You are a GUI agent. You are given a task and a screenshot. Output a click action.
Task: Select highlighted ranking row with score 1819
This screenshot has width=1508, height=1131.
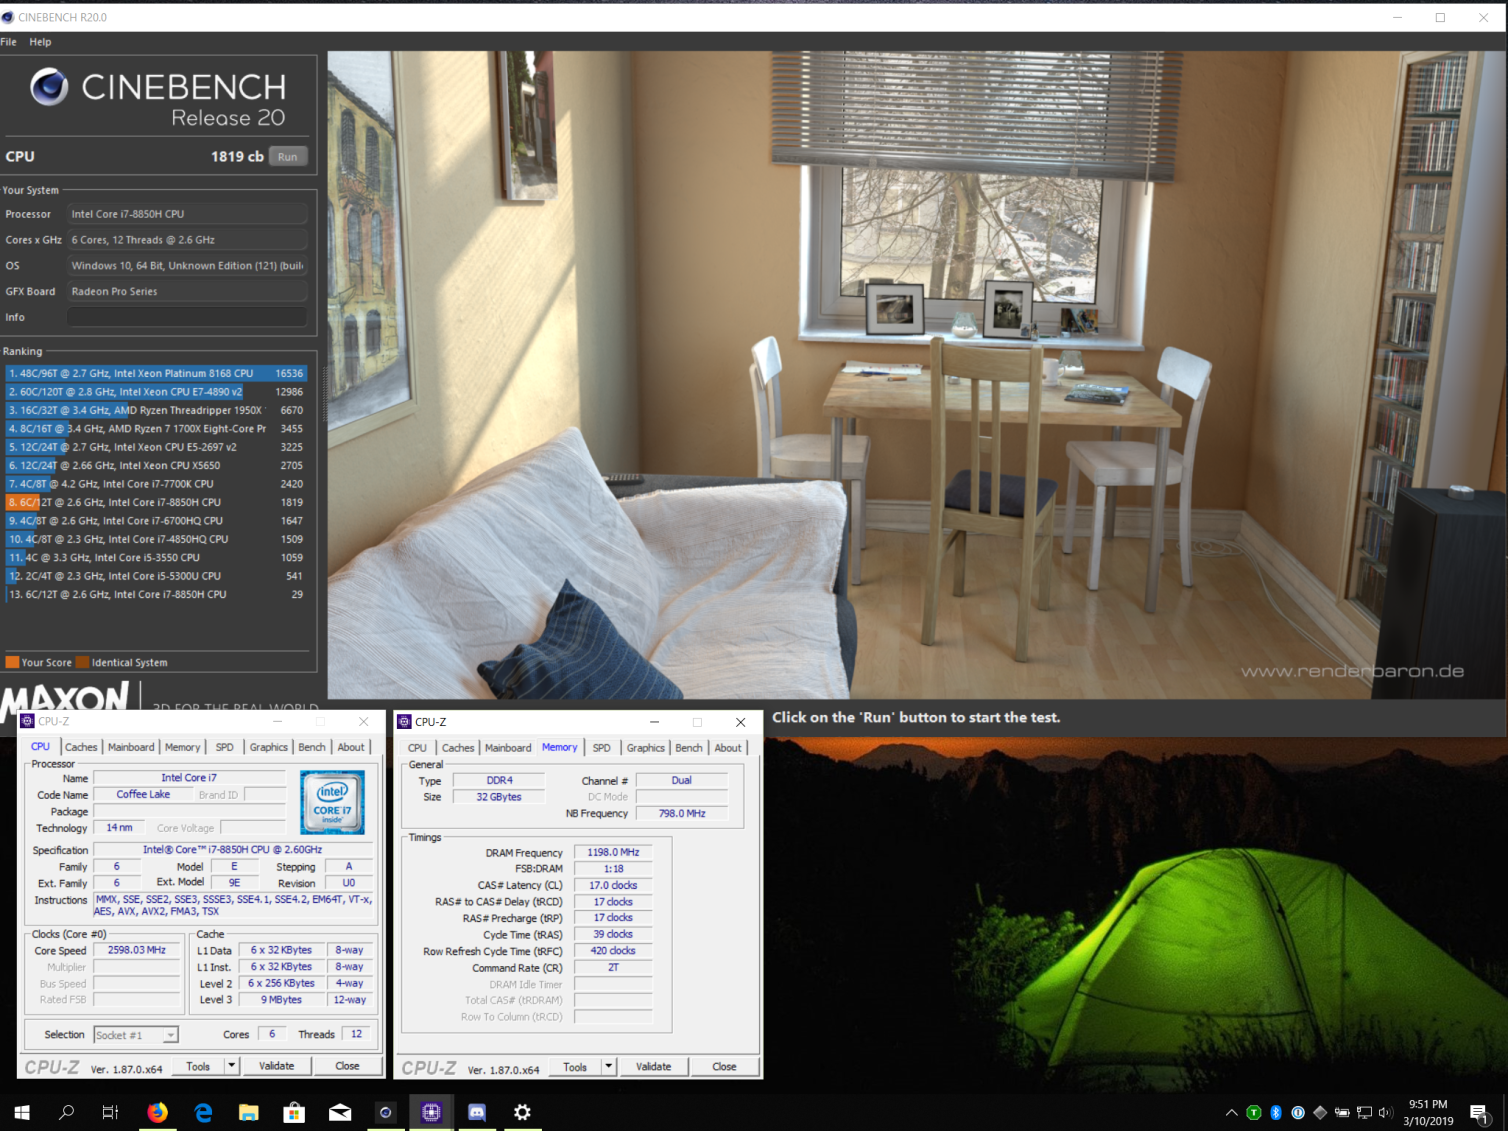tap(156, 502)
